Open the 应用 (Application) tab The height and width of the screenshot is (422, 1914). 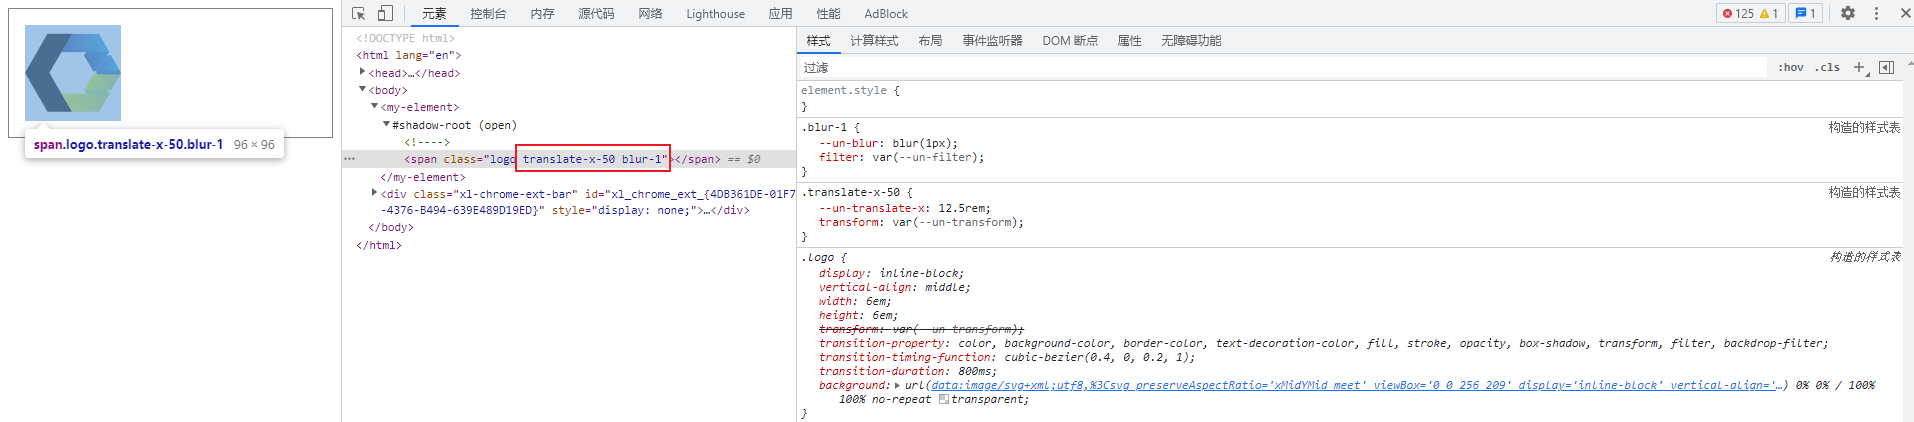780,13
